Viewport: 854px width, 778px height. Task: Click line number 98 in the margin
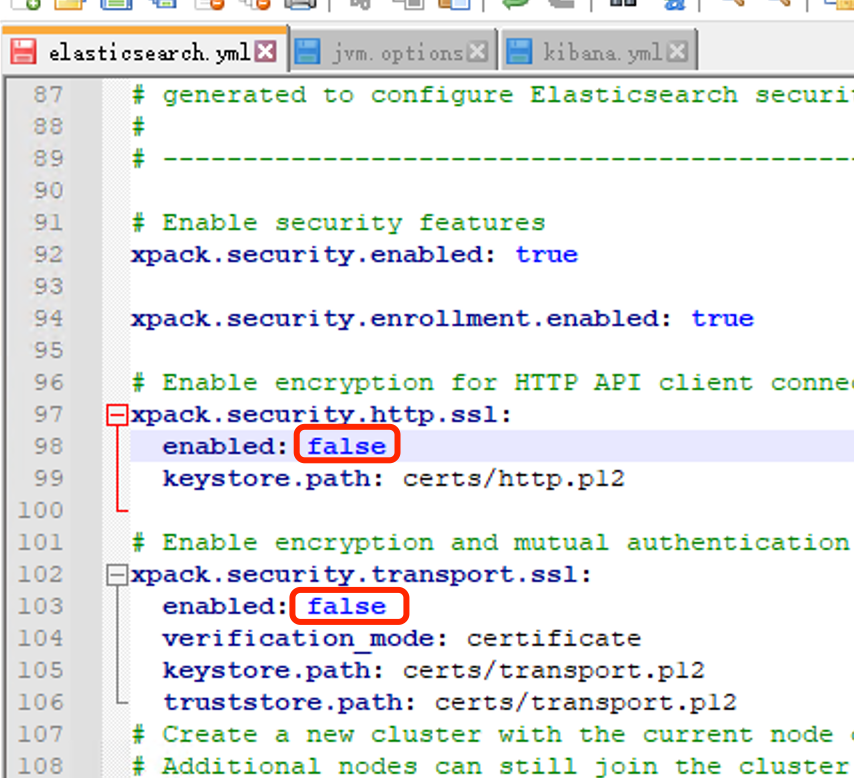48,446
